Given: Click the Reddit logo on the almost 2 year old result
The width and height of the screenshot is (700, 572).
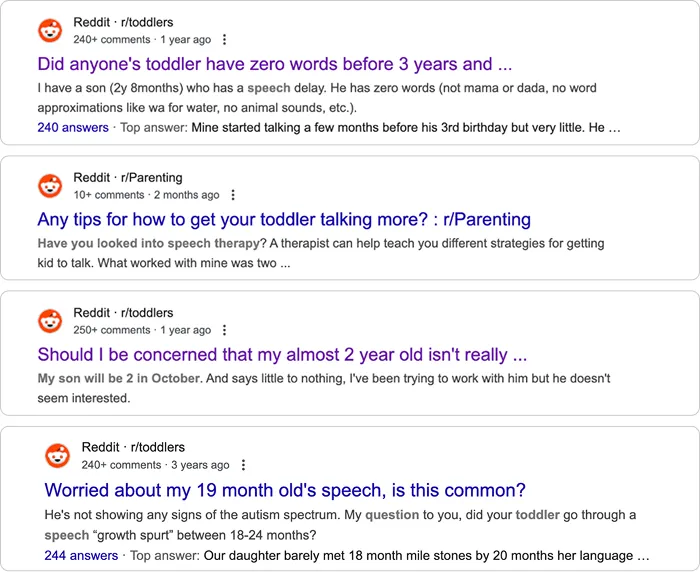Looking at the screenshot, I should [x=50, y=321].
